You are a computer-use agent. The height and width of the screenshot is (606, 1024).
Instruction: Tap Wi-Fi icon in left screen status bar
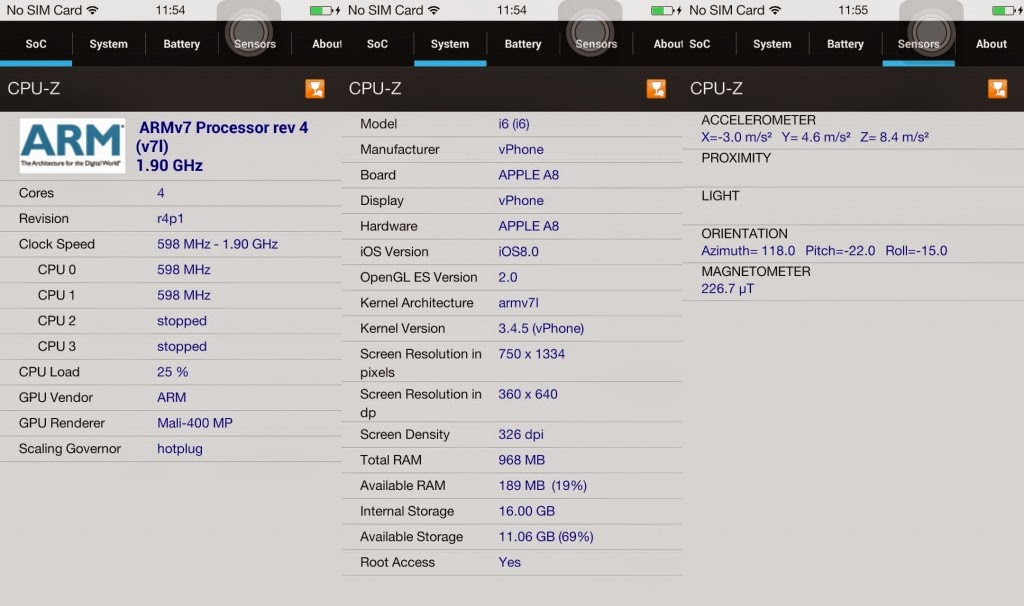click(93, 10)
